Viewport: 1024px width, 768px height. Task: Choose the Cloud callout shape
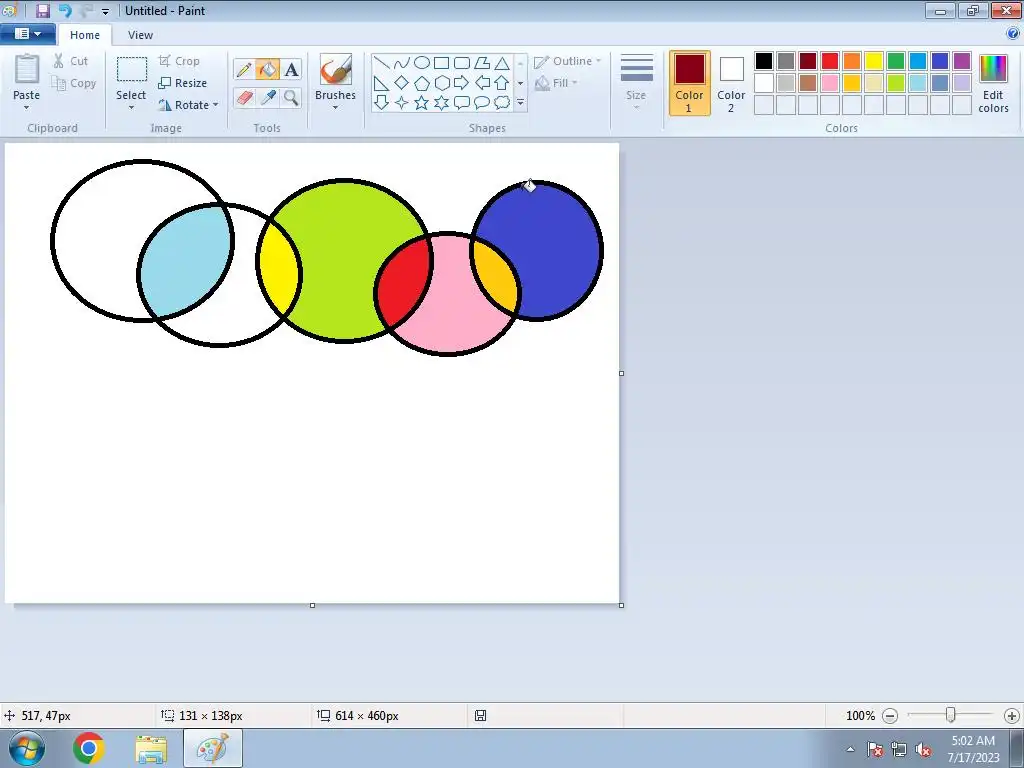pyautogui.click(x=502, y=103)
